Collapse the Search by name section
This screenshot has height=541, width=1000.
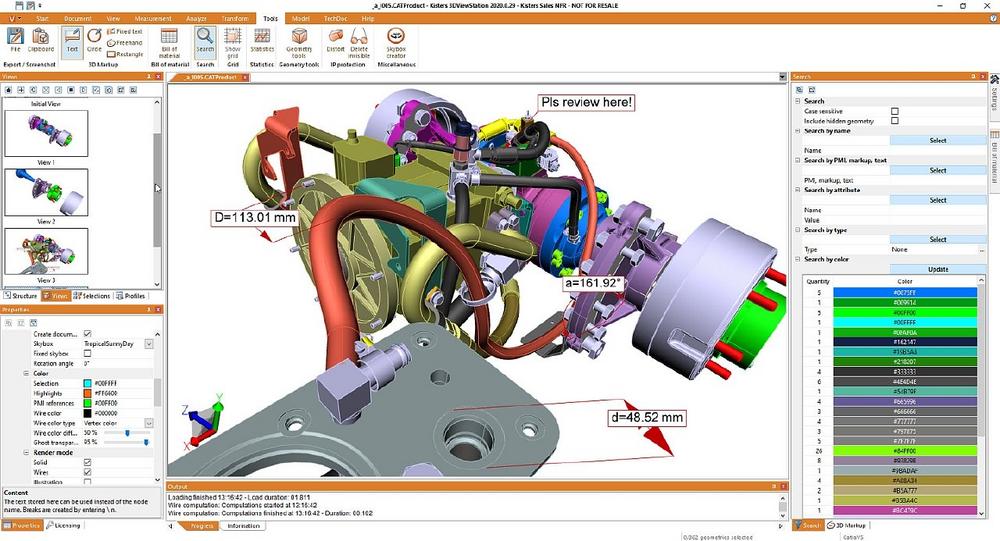click(797, 131)
